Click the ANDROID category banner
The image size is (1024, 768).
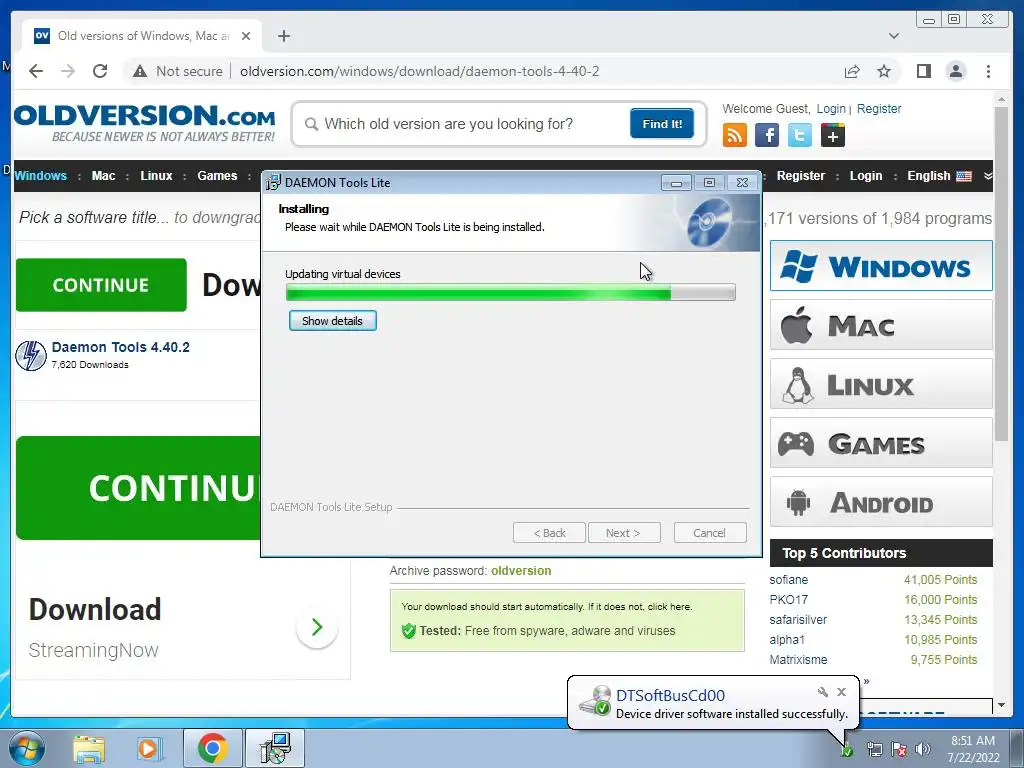click(881, 502)
